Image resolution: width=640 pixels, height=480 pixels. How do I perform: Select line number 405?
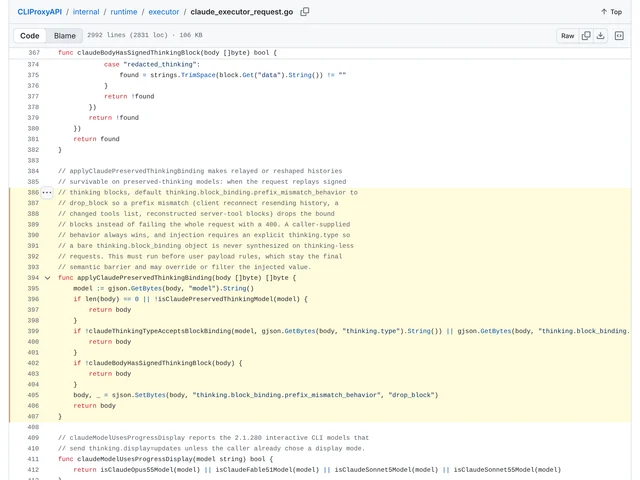tap(34, 395)
